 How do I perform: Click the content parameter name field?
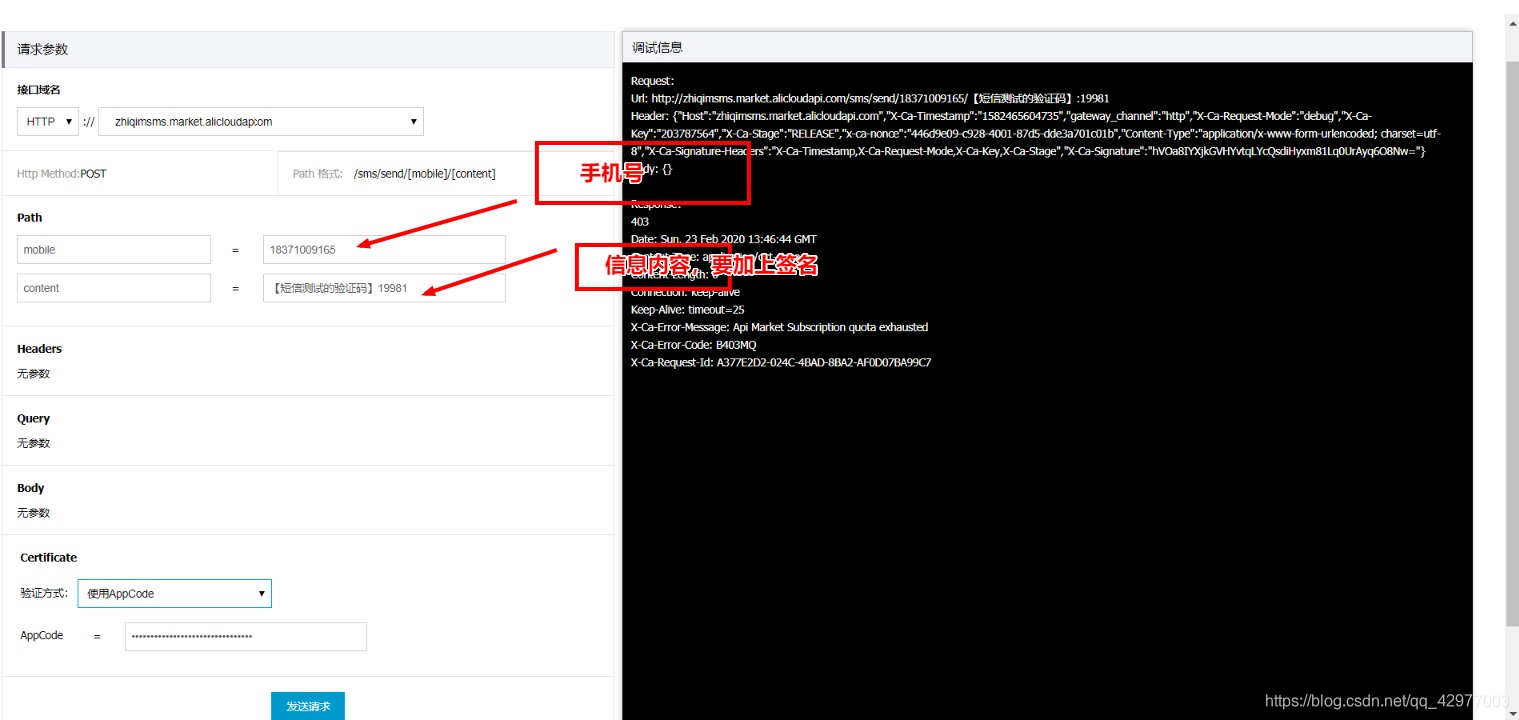tap(114, 288)
